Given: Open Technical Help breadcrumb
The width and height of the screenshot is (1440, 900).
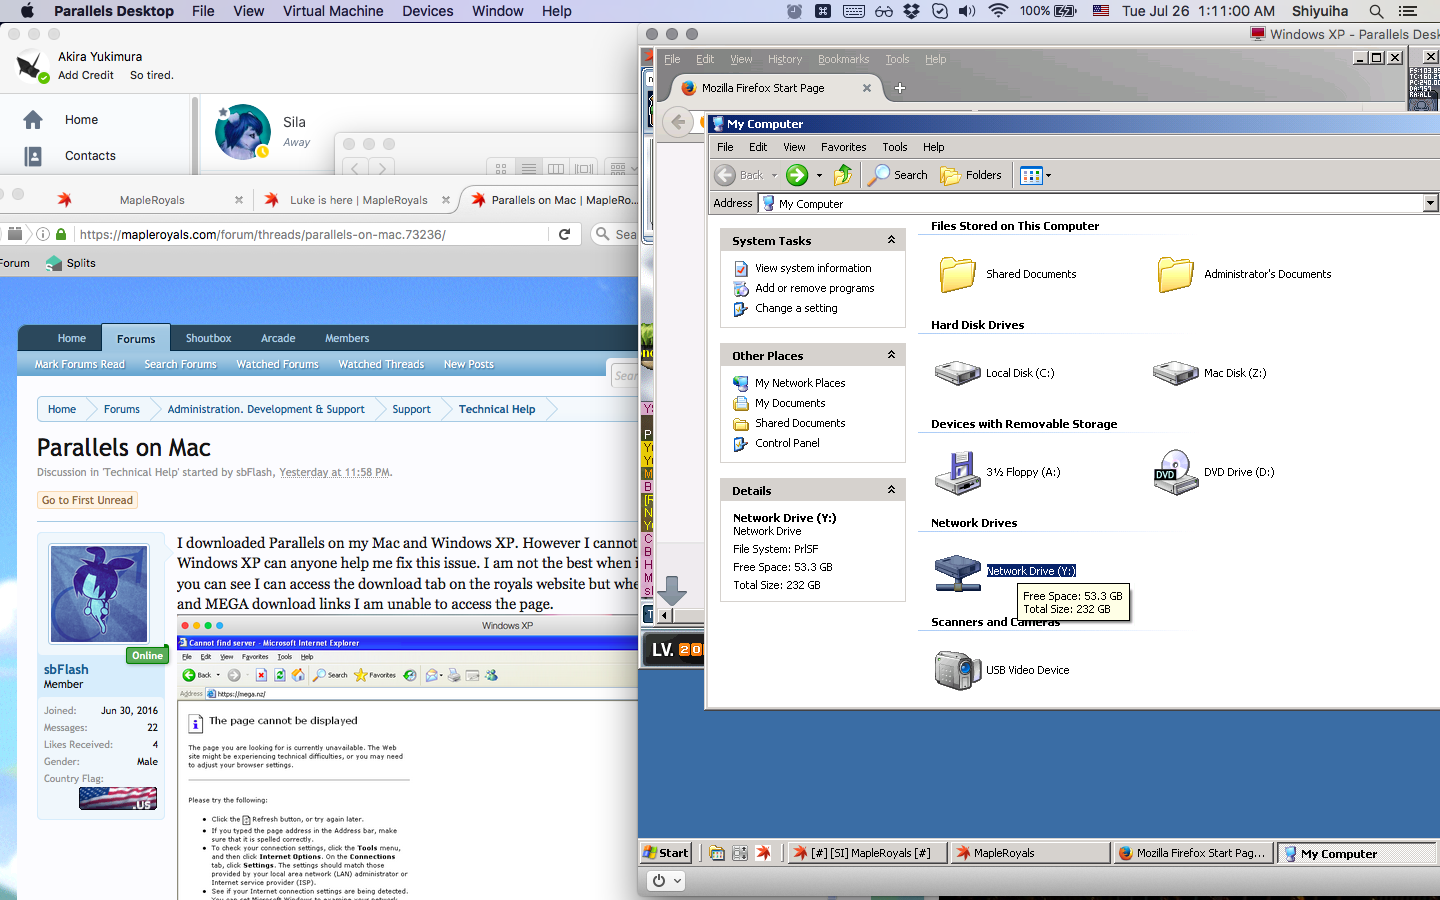Looking at the screenshot, I should [x=497, y=409].
